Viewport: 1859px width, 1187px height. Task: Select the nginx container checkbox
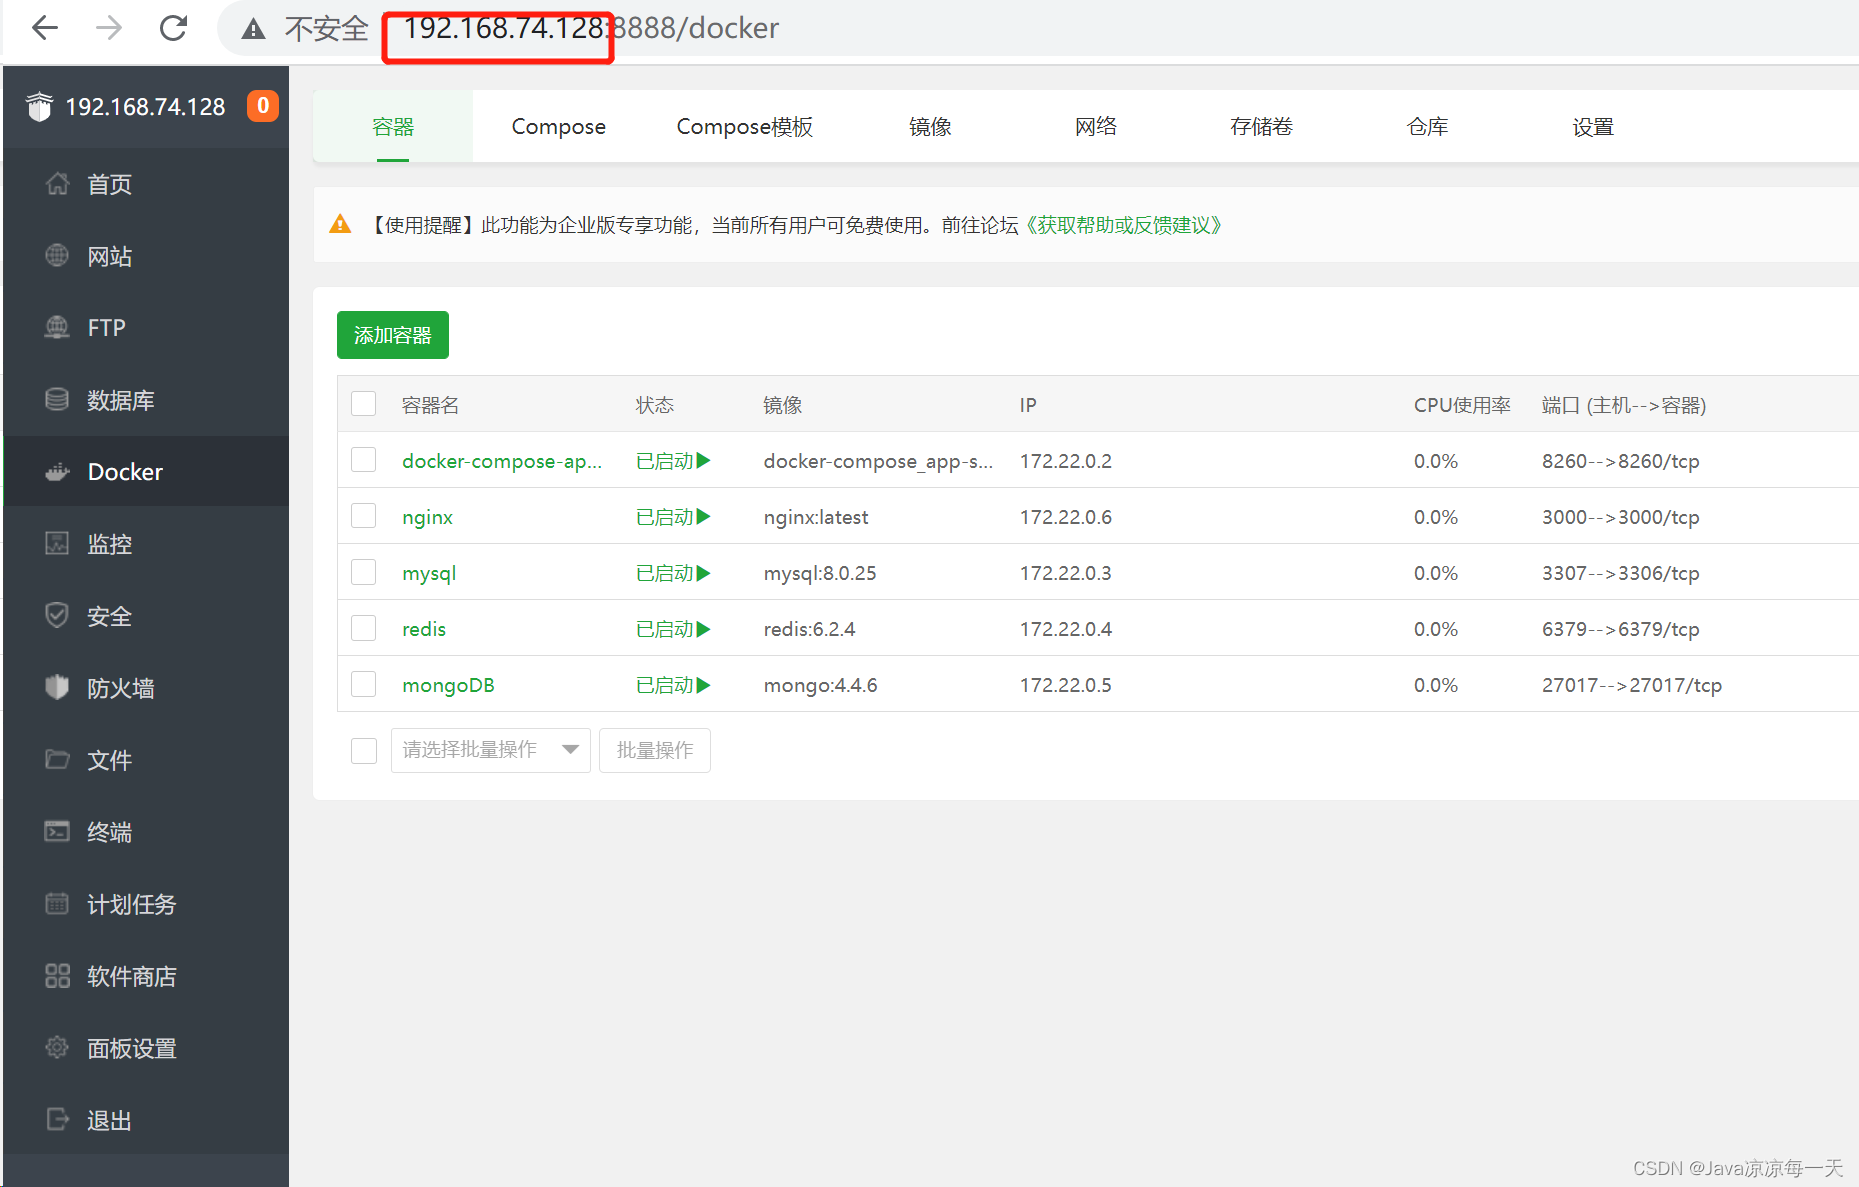[x=363, y=515]
